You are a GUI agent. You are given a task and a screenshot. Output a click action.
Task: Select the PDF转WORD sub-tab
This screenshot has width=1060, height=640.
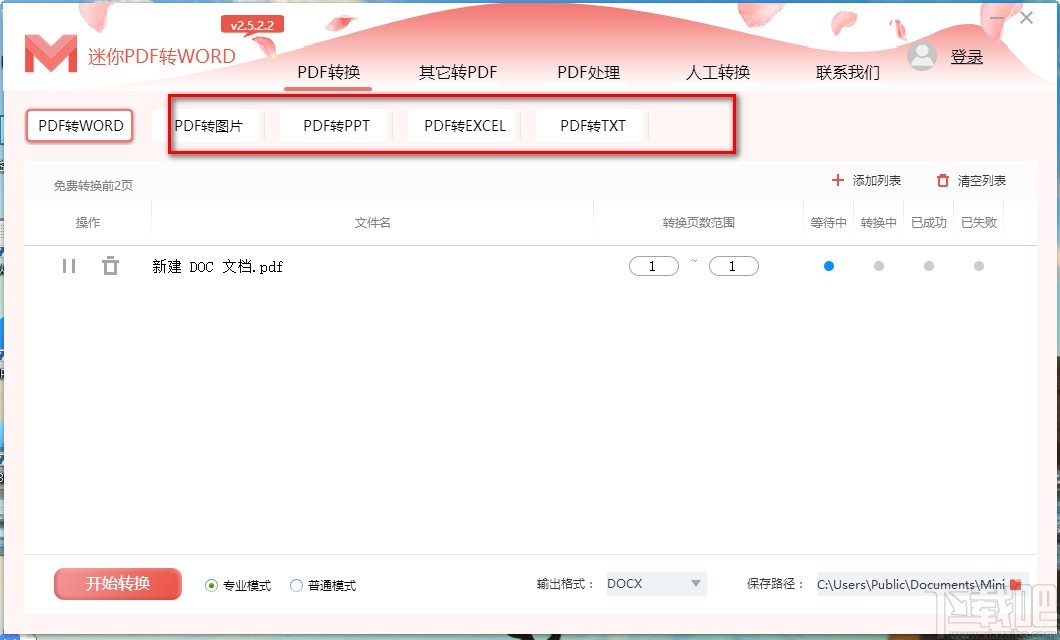[80, 126]
